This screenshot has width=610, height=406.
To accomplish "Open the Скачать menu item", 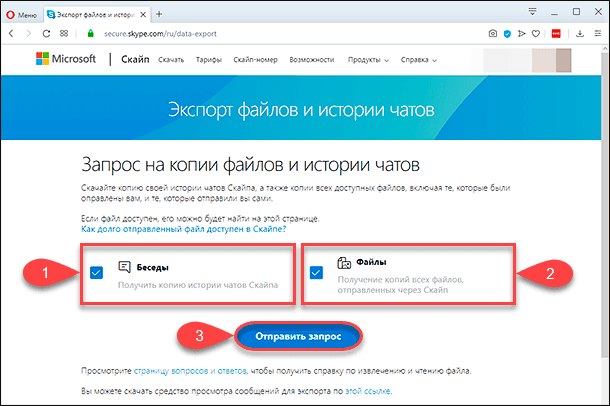I will (171, 60).
